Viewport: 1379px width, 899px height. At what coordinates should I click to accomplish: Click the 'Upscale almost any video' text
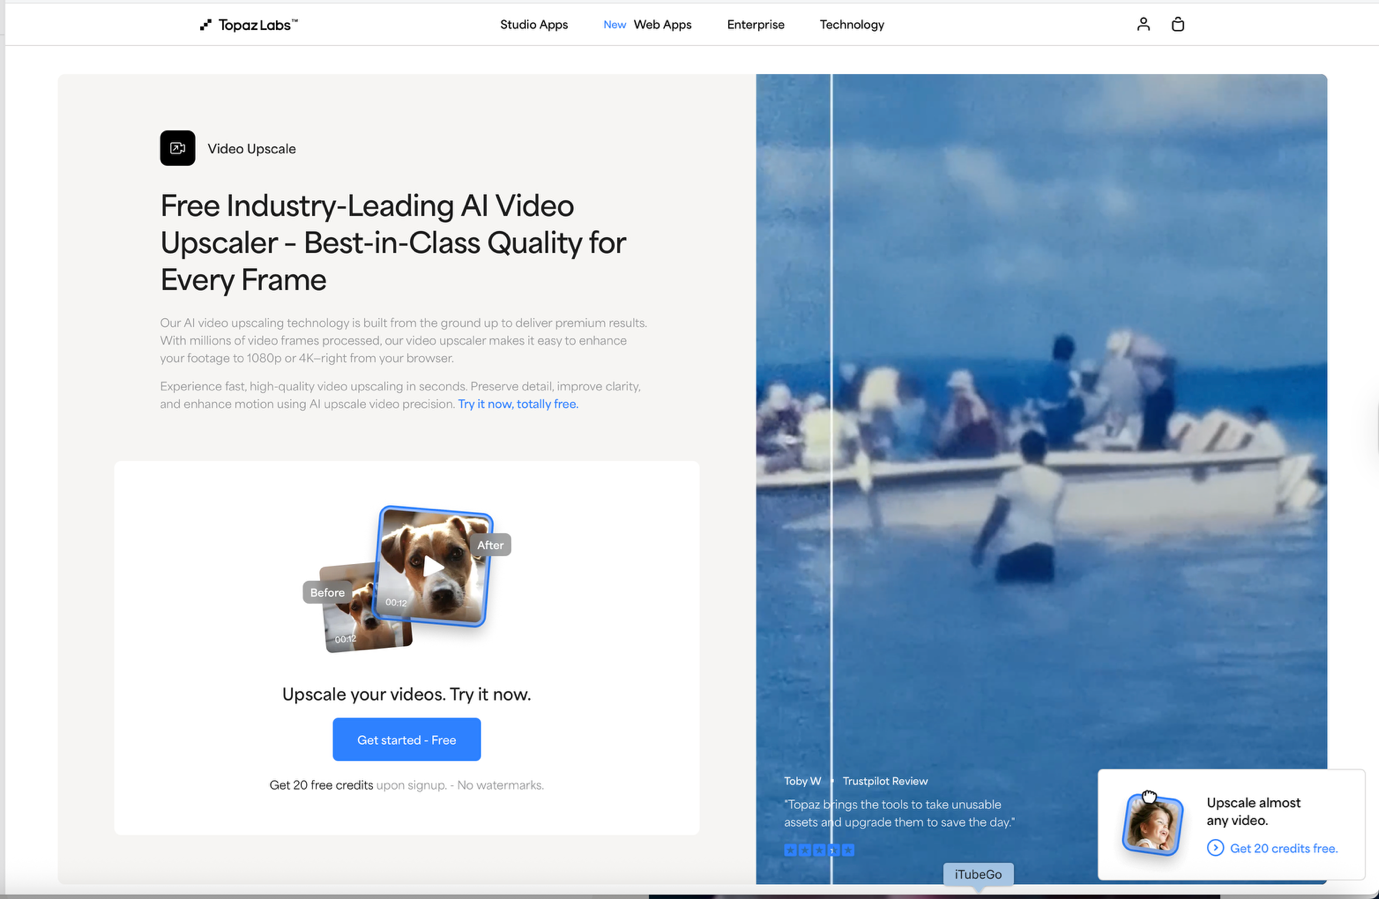[1253, 811]
